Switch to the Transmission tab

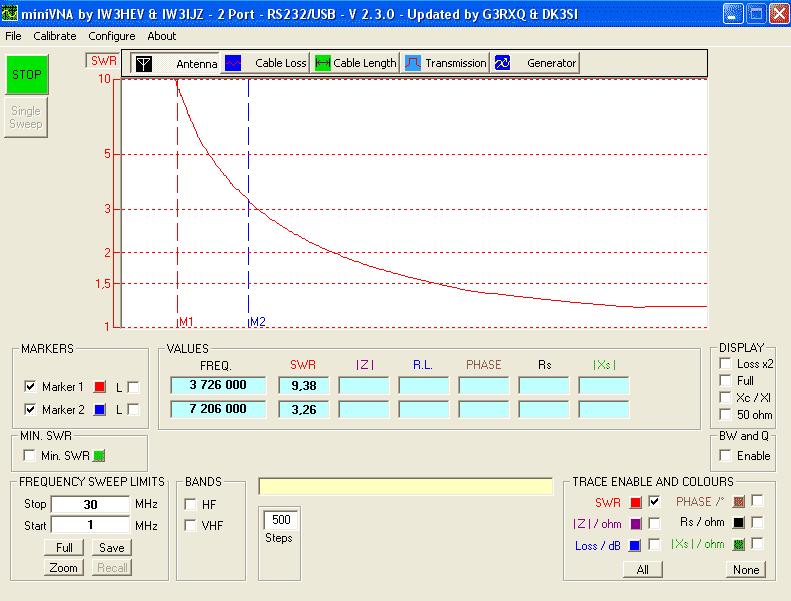click(x=445, y=63)
